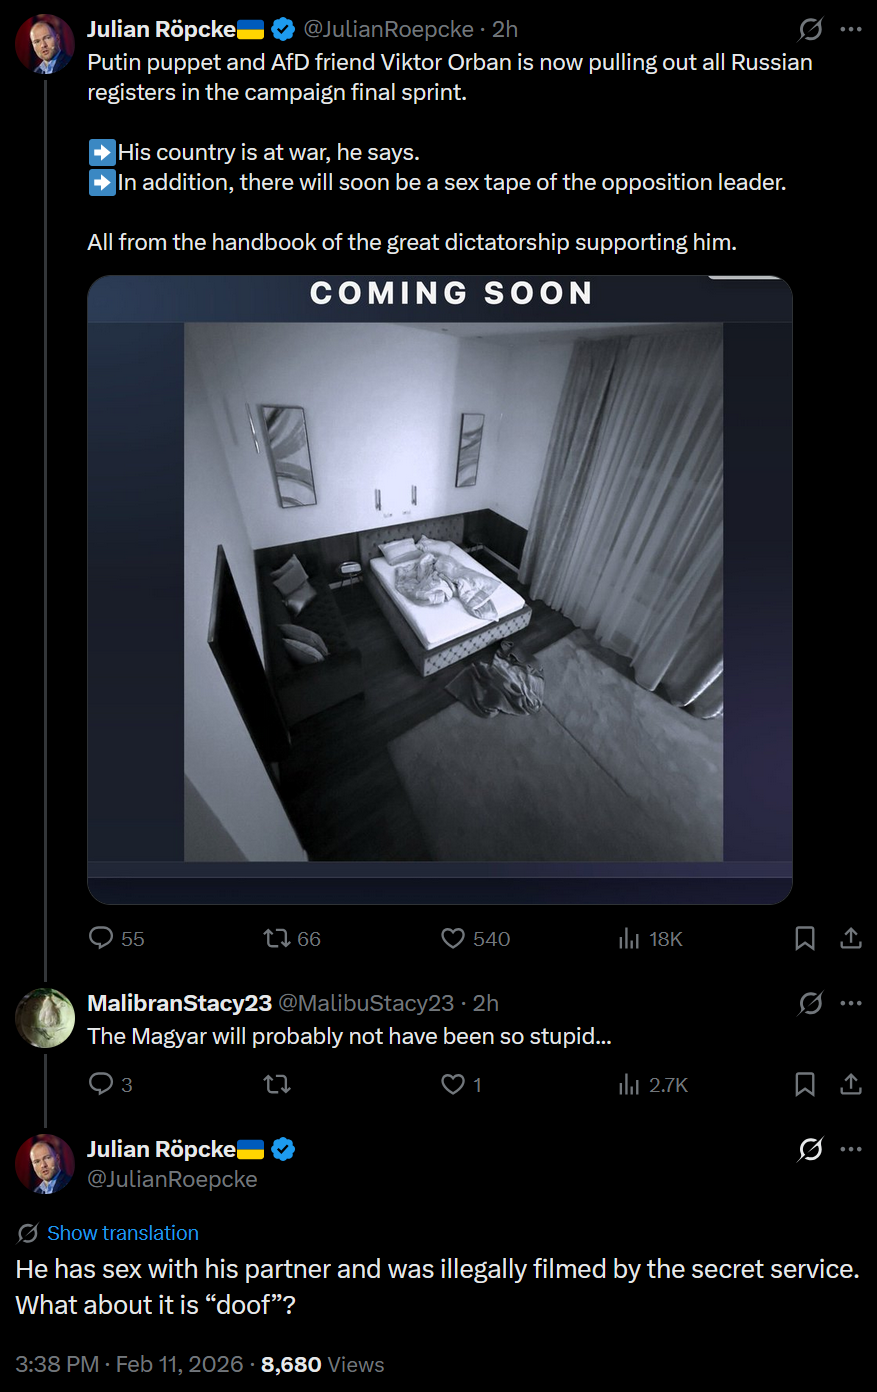The image size is (877, 1392).
Task: Open MalibranStacy23's profile avatar
Action: click(x=45, y=1018)
